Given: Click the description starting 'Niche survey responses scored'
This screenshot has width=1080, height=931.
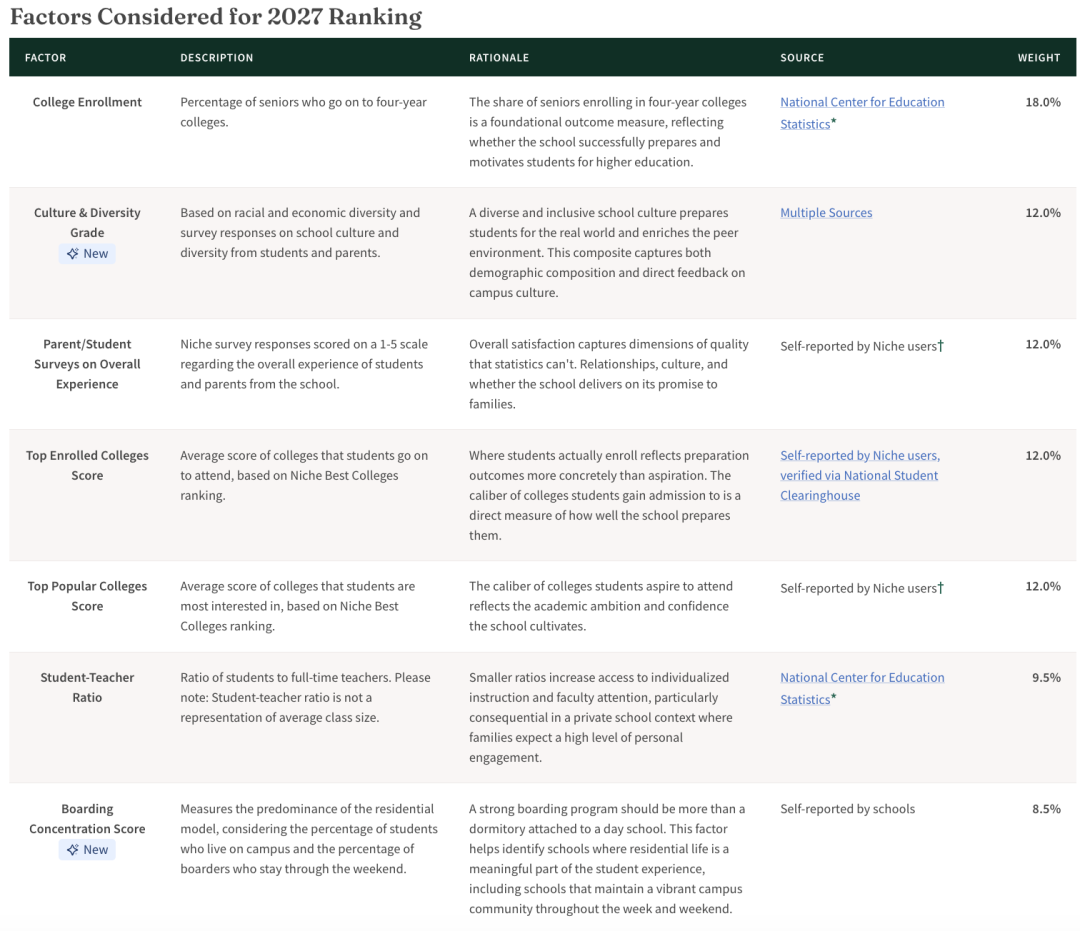Looking at the screenshot, I should [304, 364].
